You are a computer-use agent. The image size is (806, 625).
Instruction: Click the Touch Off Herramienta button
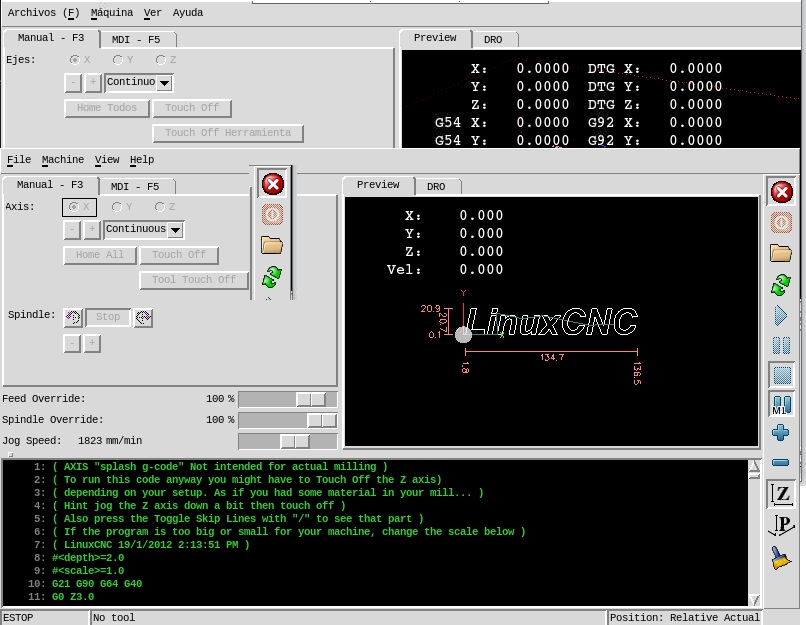228,133
